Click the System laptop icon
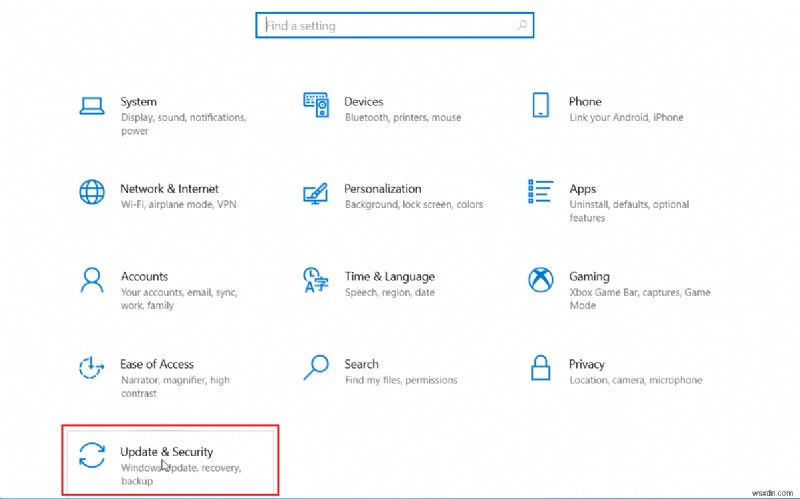The width and height of the screenshot is (800, 499). click(x=92, y=105)
